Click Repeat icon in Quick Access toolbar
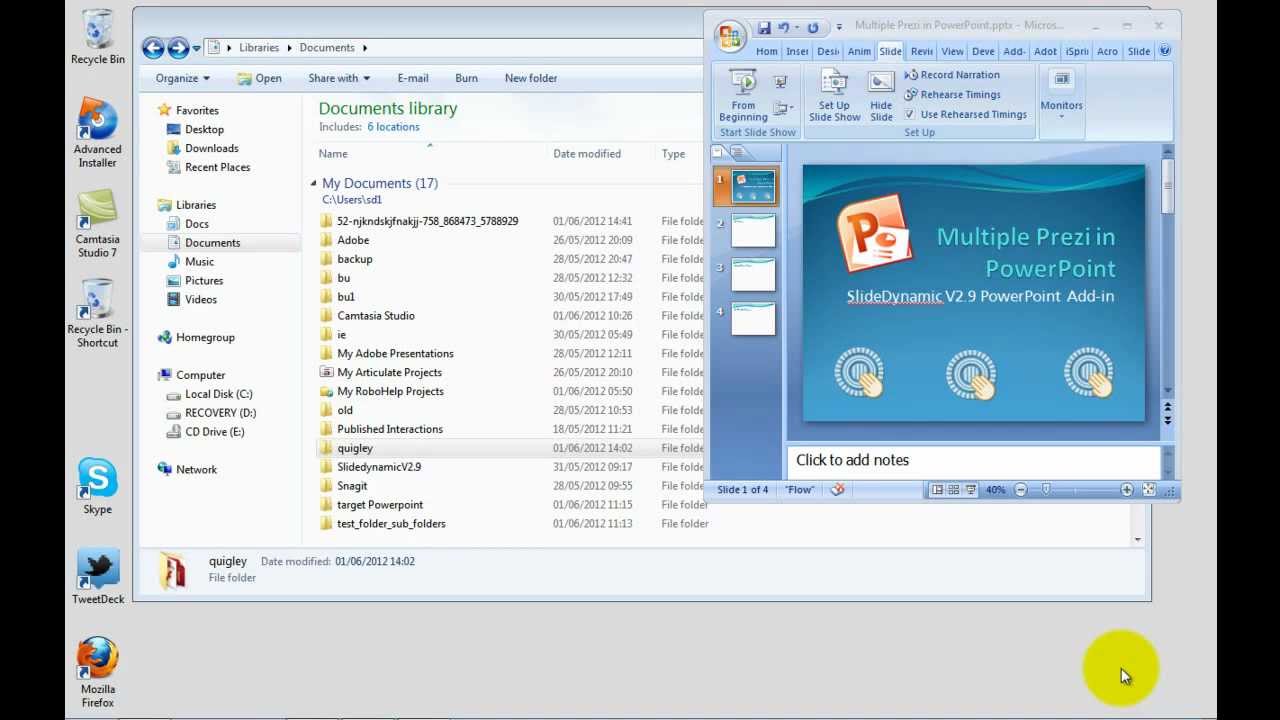The width and height of the screenshot is (1280, 720). pos(813,27)
